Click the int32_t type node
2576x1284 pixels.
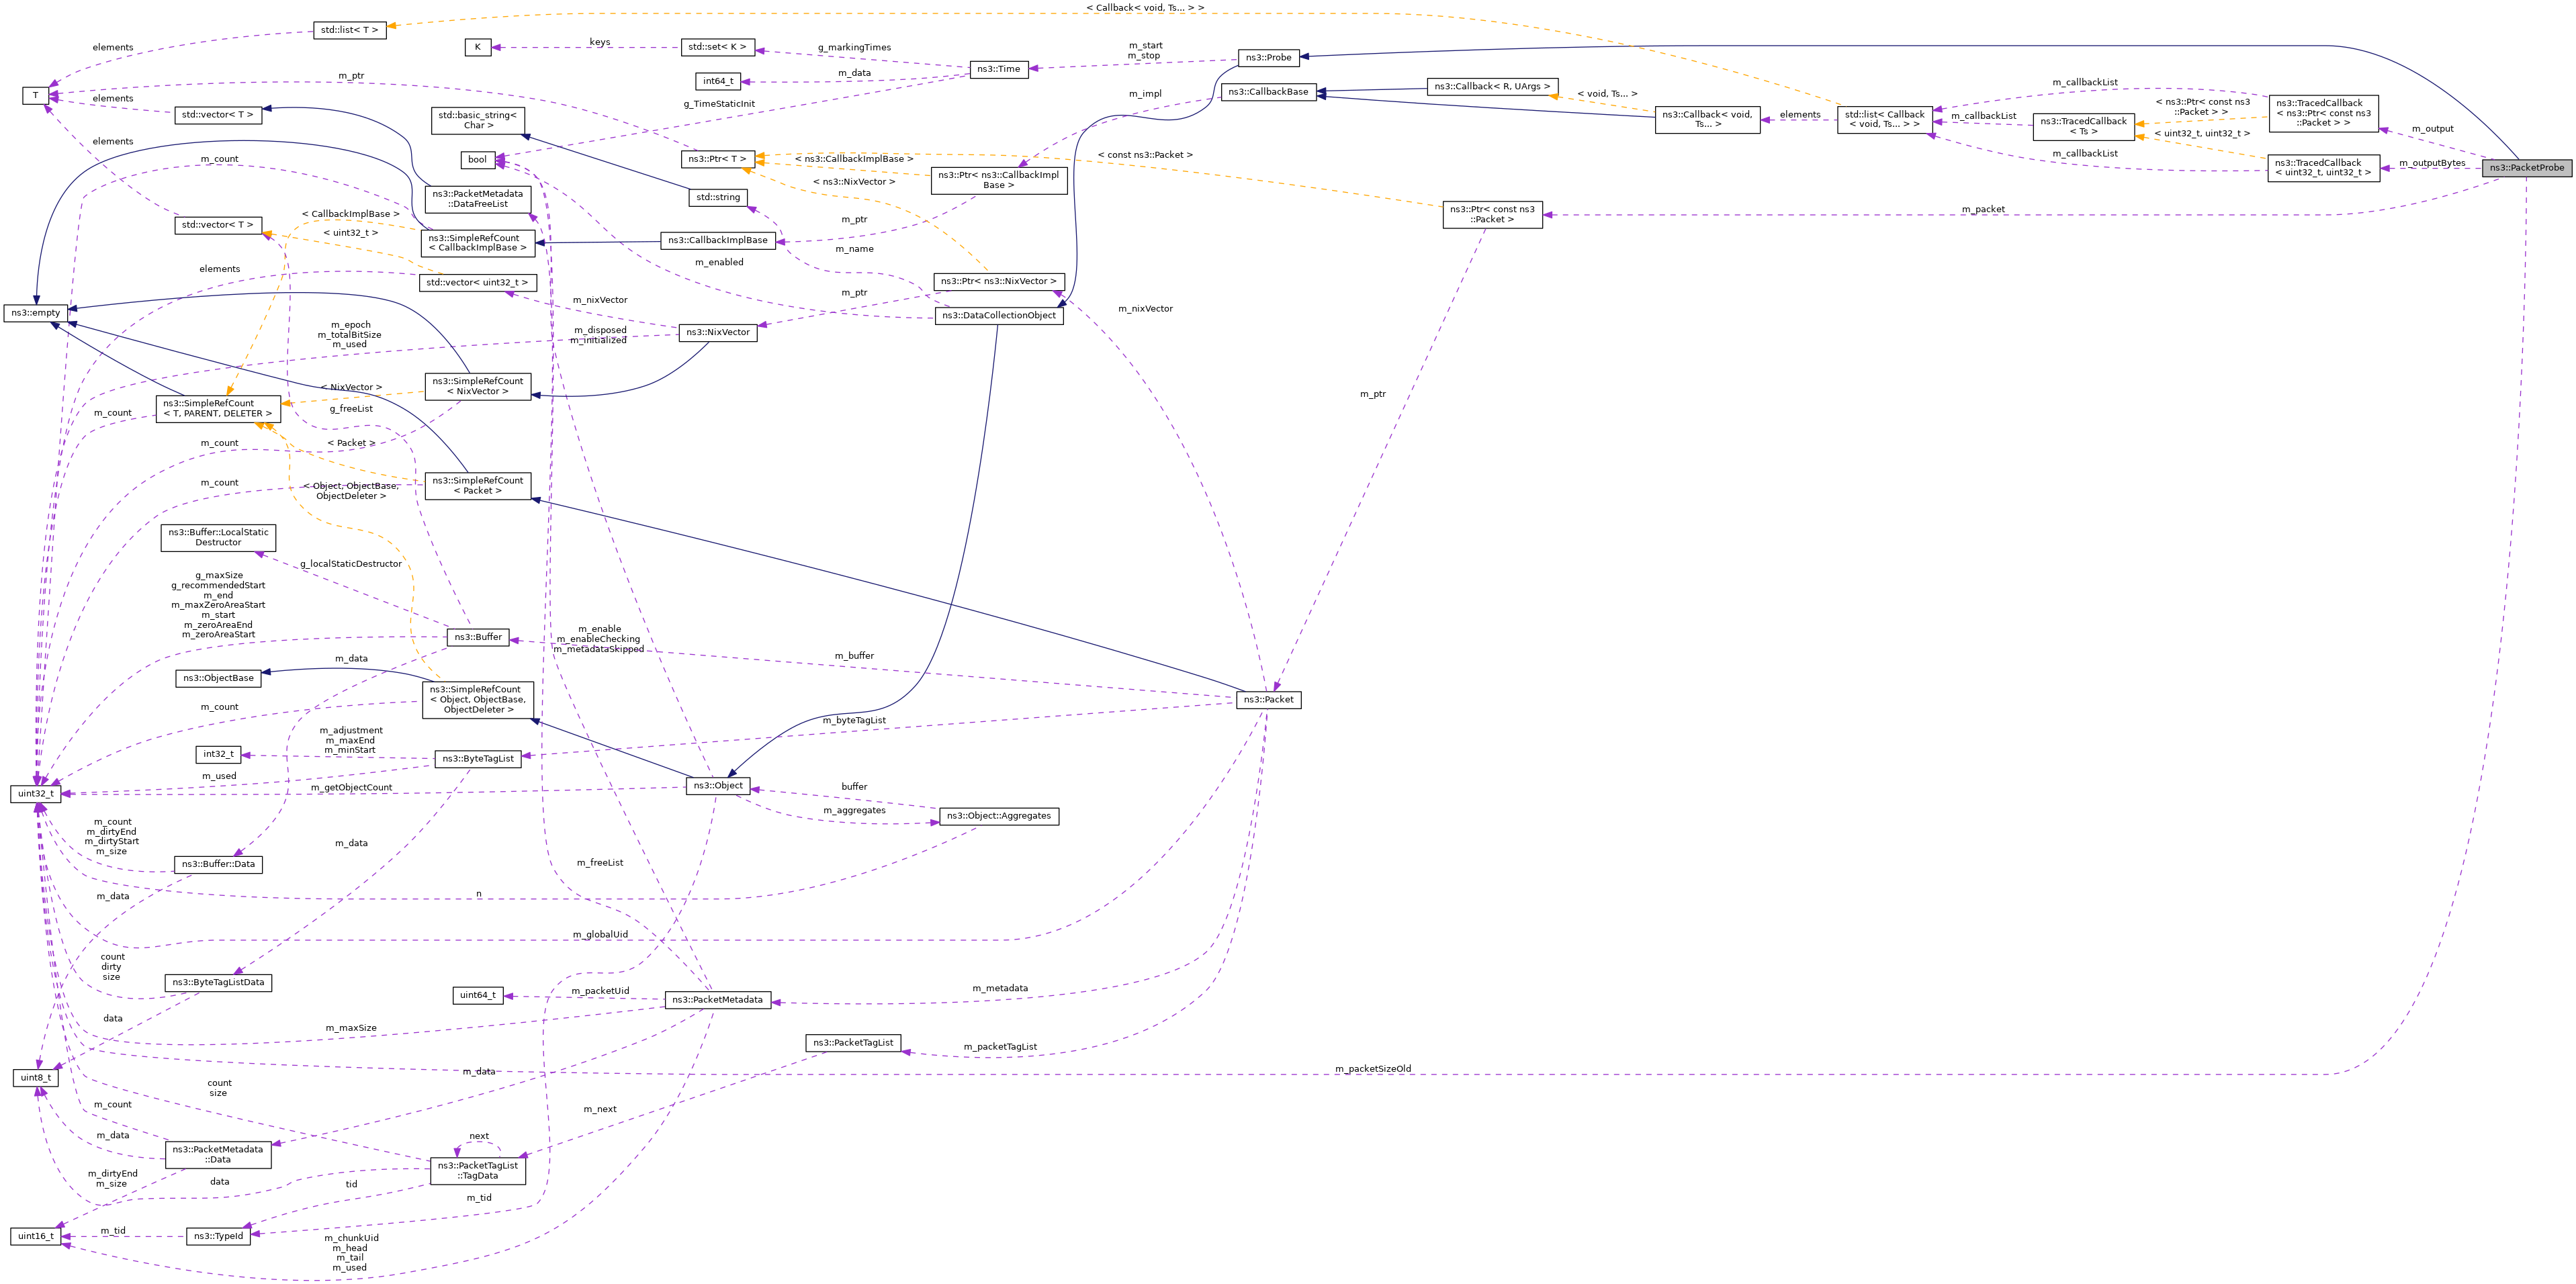218,755
